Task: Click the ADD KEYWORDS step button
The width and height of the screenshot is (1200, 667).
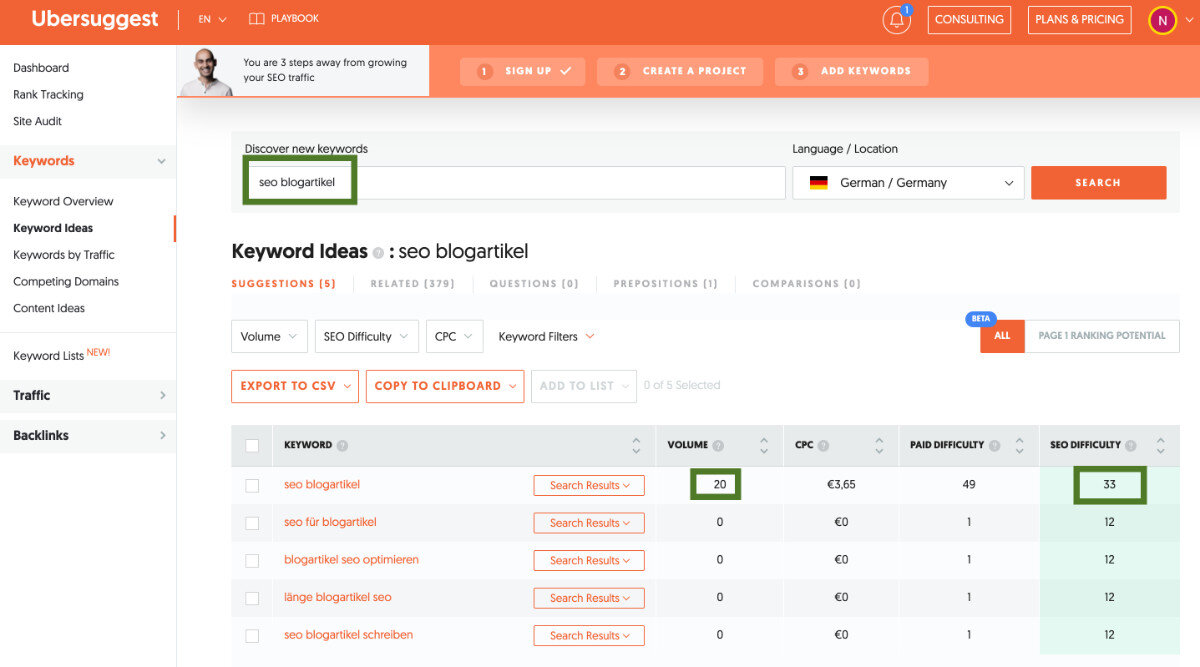Action: pos(851,72)
